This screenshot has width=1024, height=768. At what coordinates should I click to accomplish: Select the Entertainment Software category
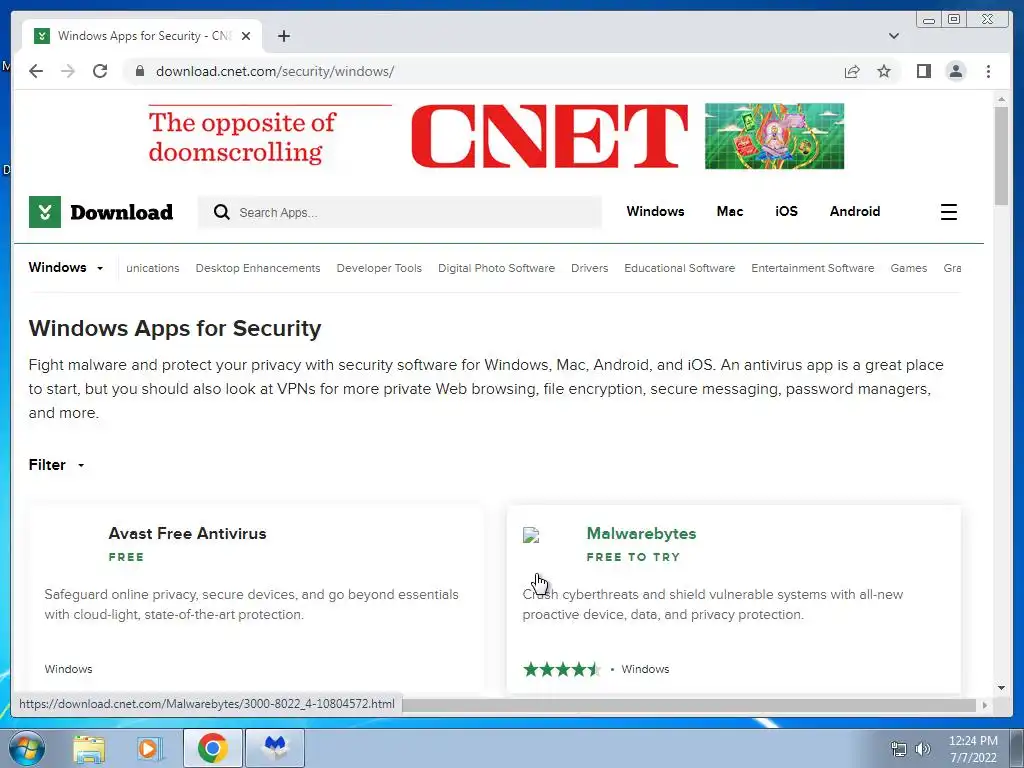point(812,268)
